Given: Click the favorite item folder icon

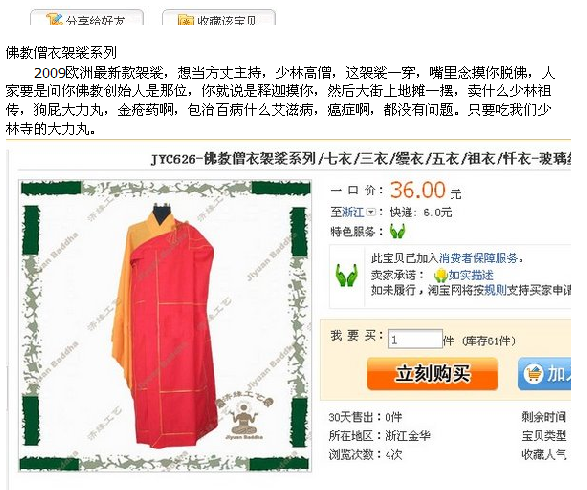Looking at the screenshot, I should point(186,19).
